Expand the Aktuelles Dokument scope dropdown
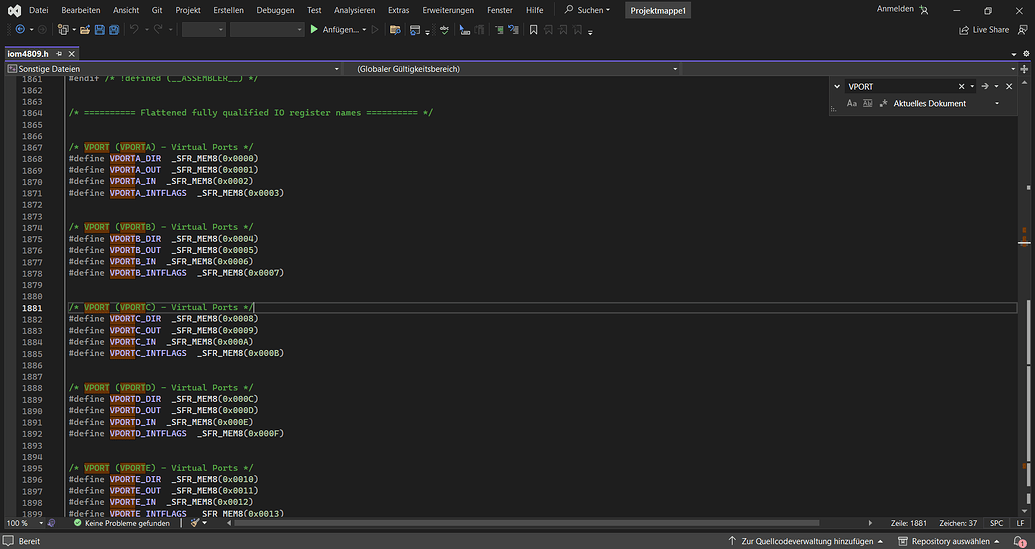Image resolution: width=1035 pixels, height=549 pixels. [x=996, y=103]
